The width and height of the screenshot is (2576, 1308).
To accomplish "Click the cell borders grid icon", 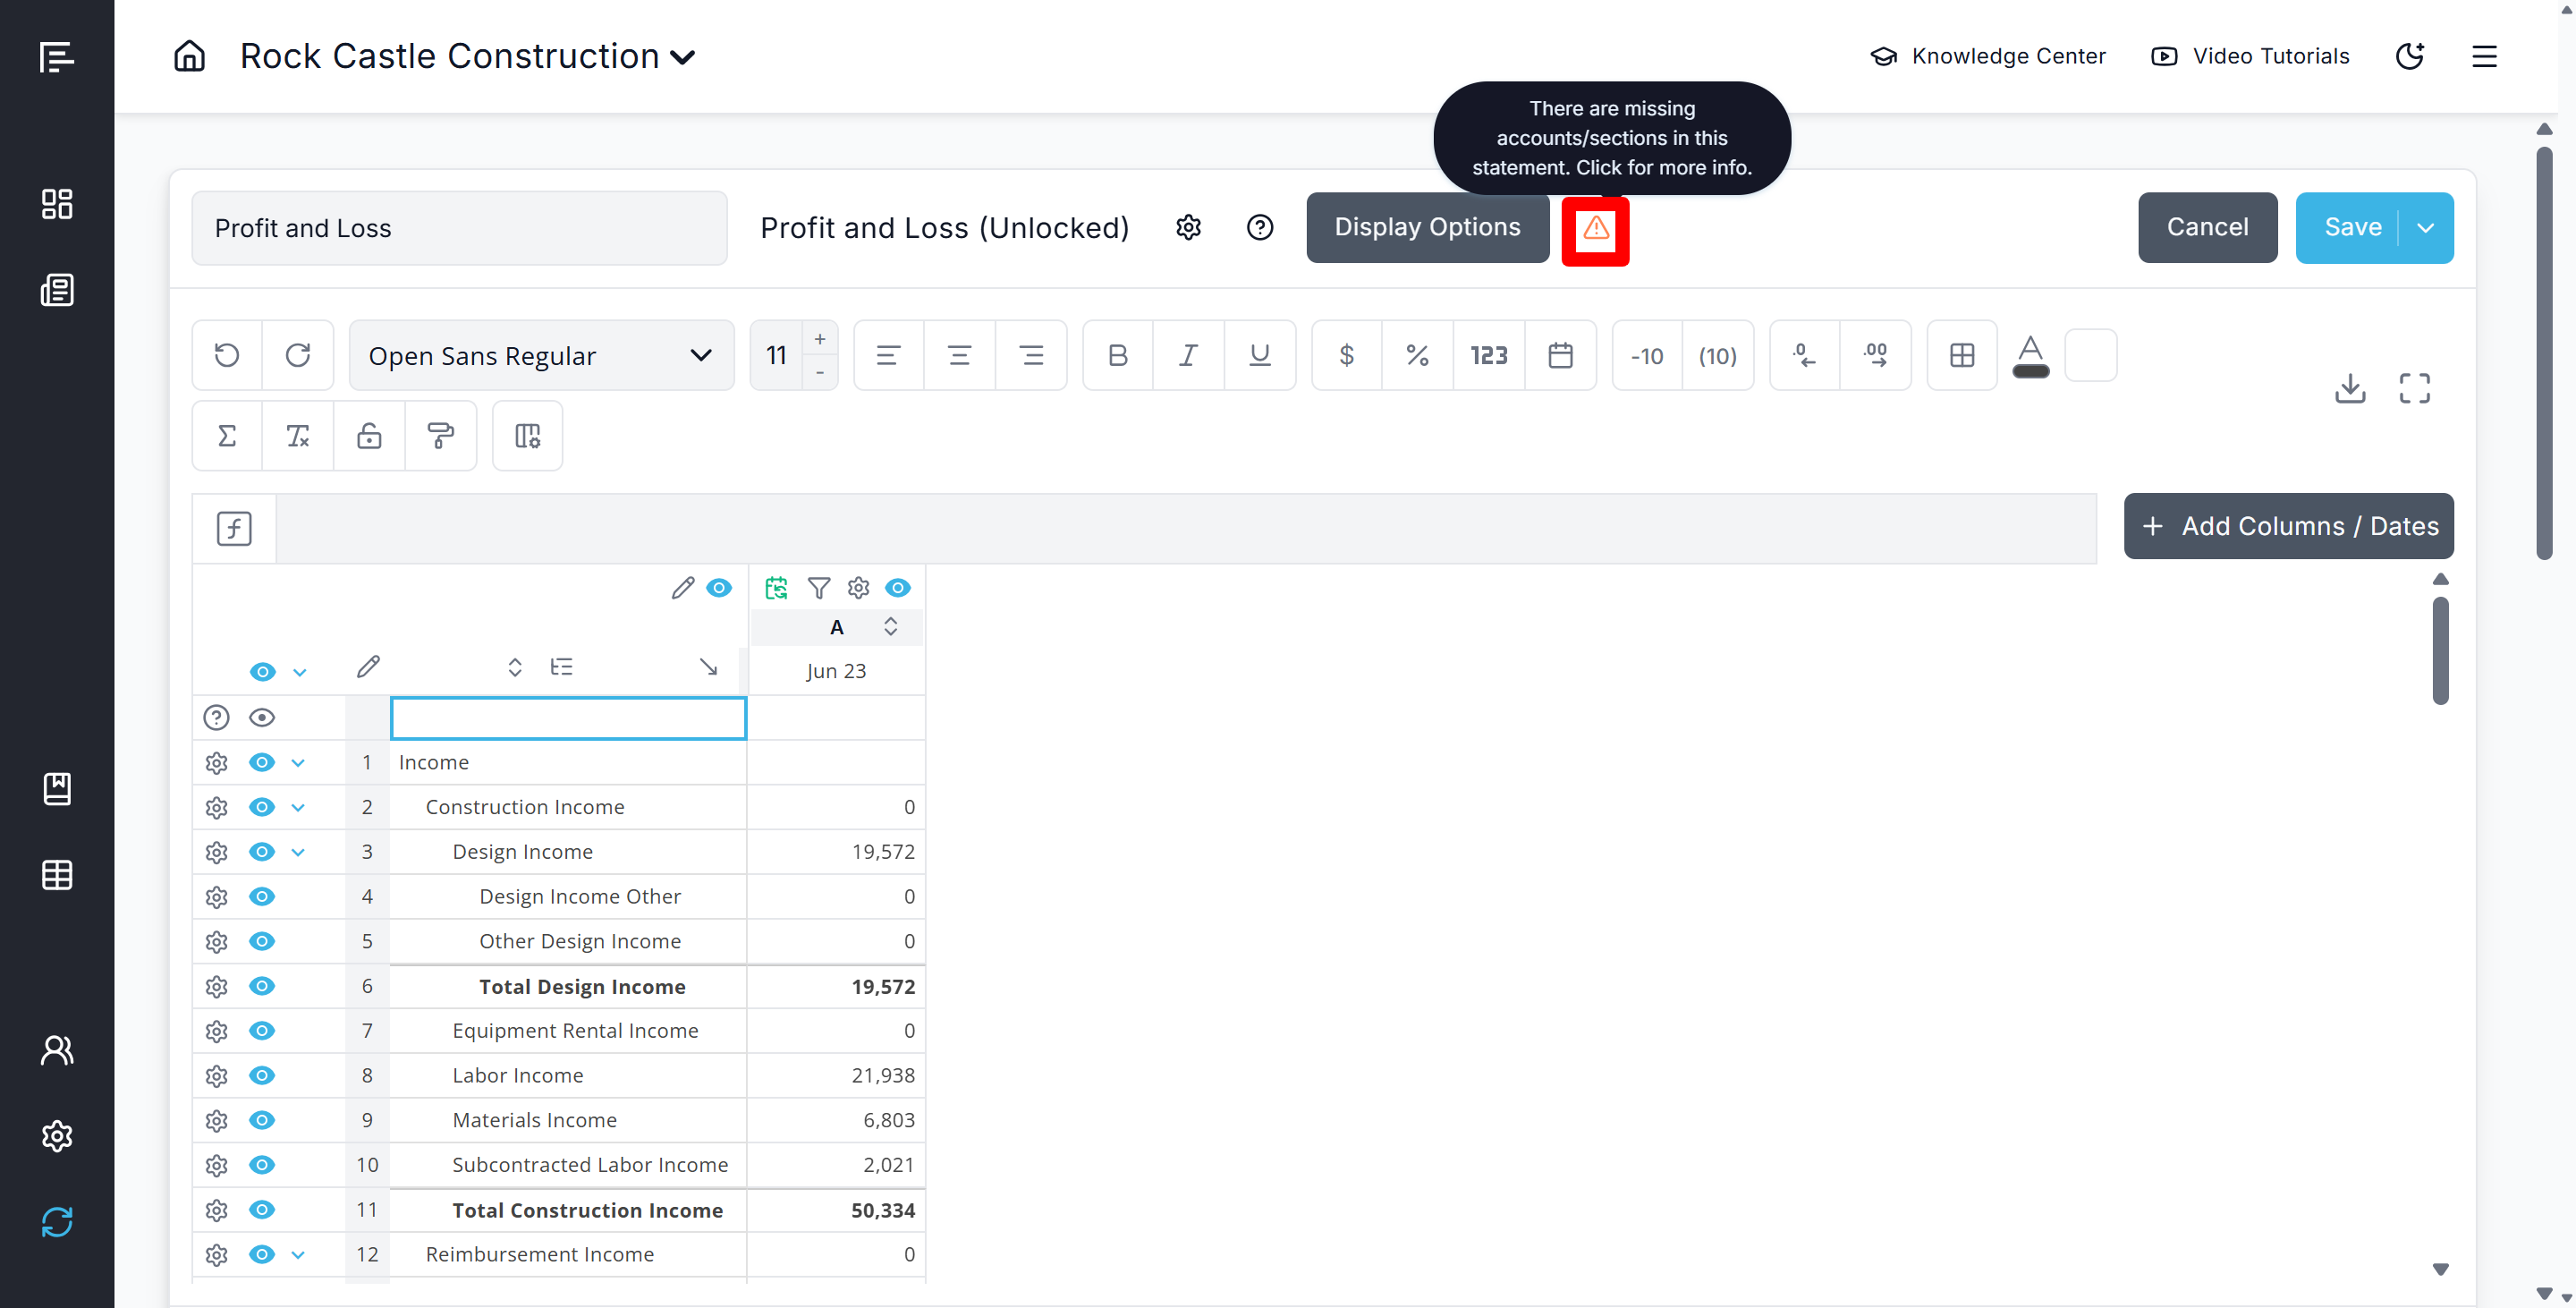I will (x=1961, y=355).
